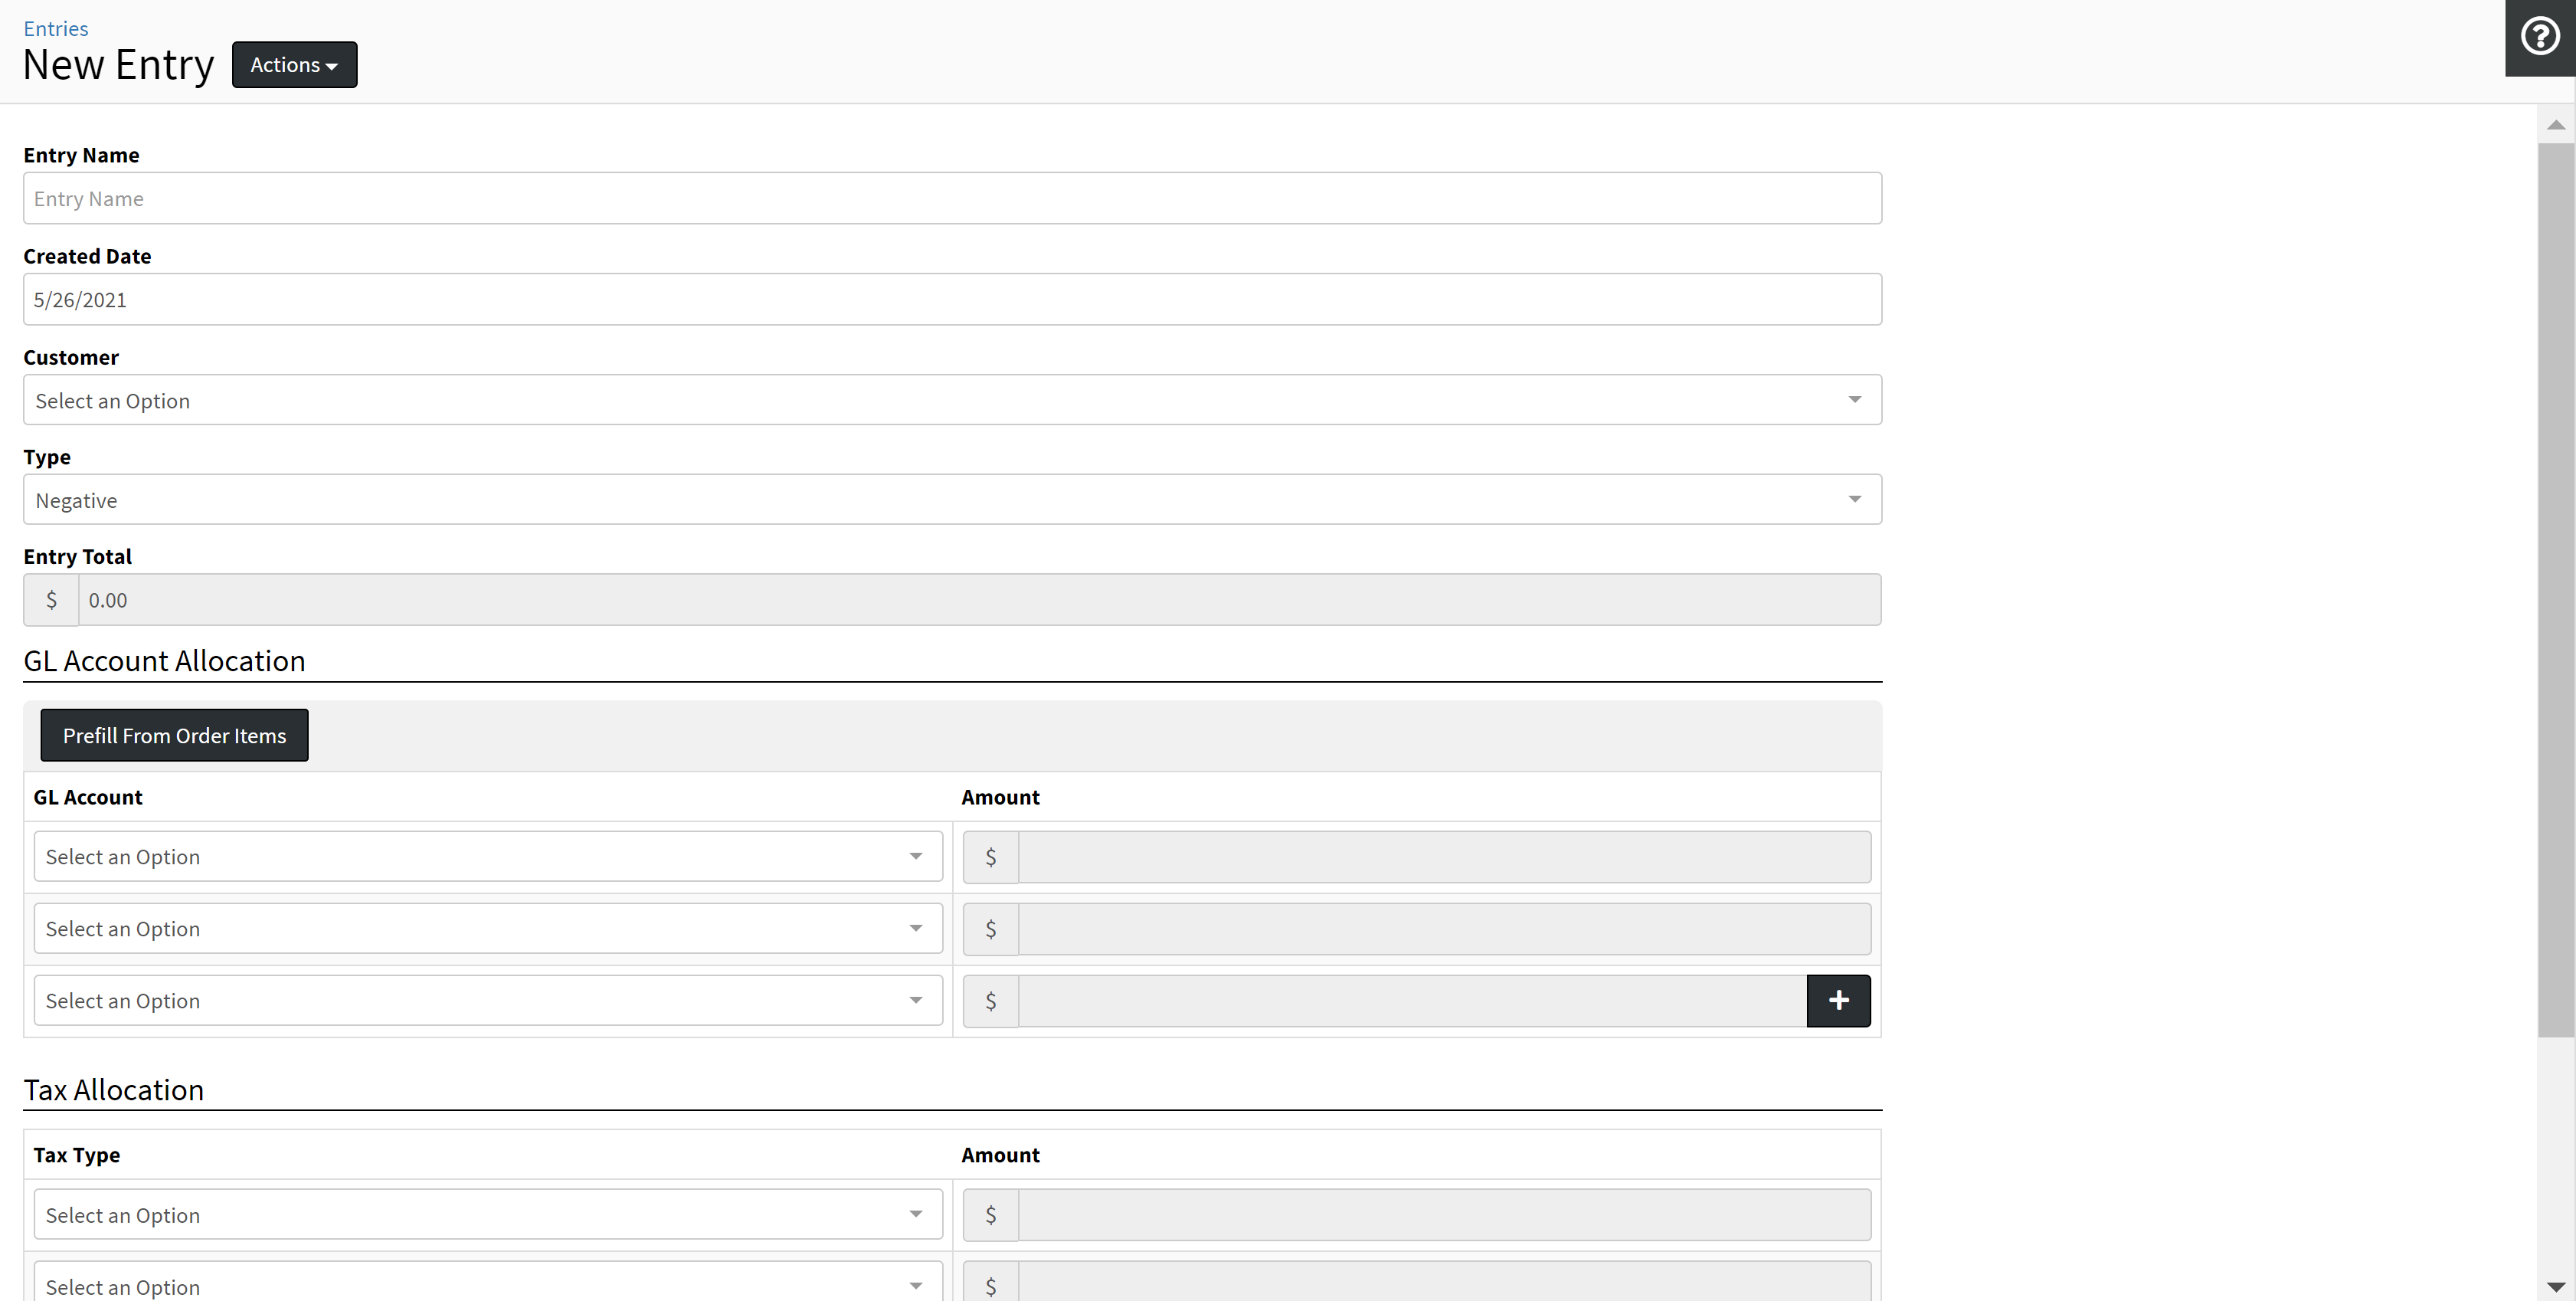Open the first GL Account dropdown
Screen dimensions: 2576x1301
click(x=488, y=856)
